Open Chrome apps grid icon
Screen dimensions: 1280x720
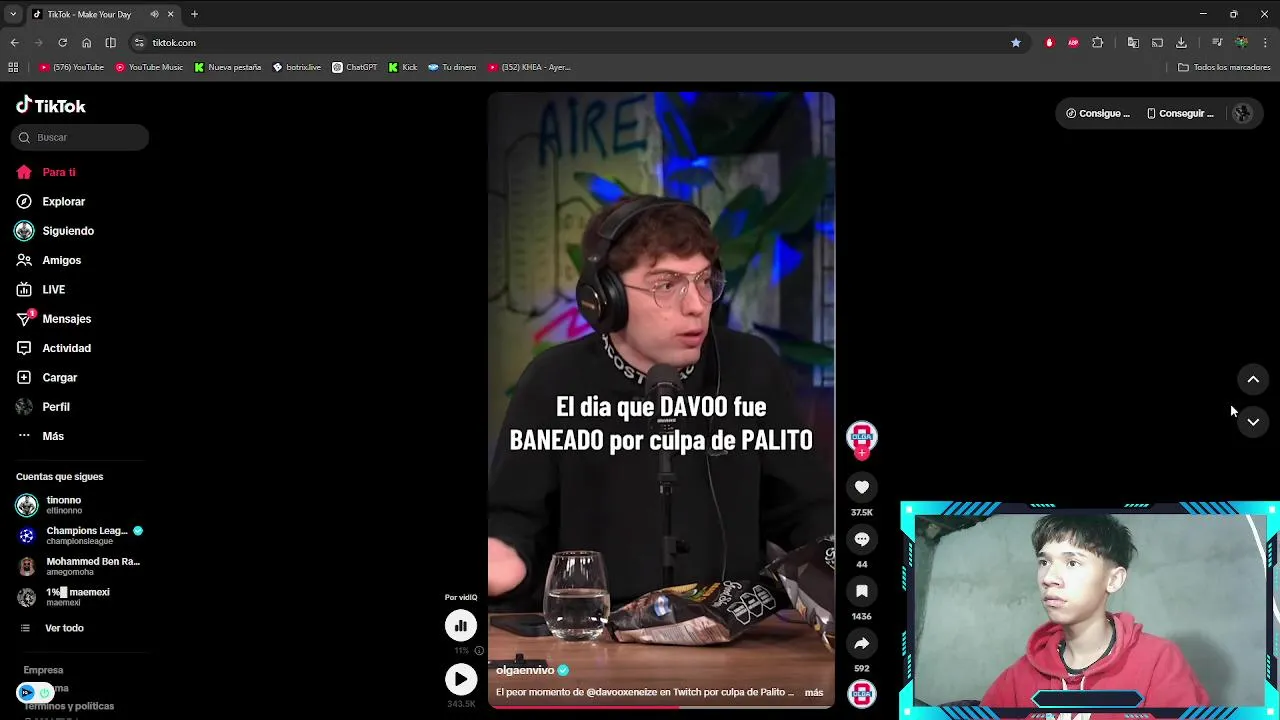13,67
